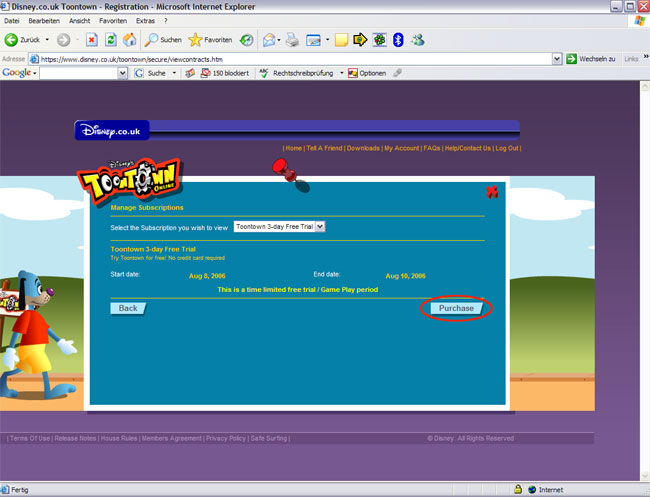Open the Messenger buddy icon
The image size is (650, 497).
(x=418, y=40)
